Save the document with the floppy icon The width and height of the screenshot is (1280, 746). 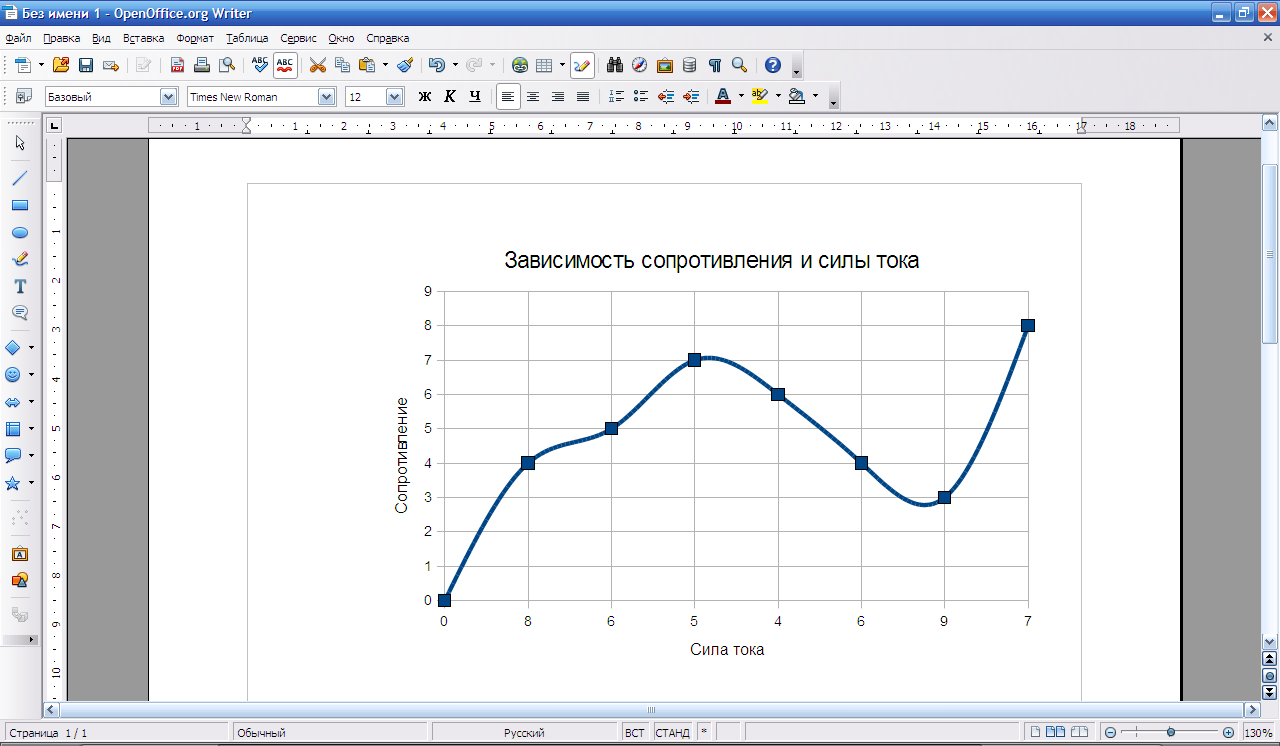click(x=86, y=65)
